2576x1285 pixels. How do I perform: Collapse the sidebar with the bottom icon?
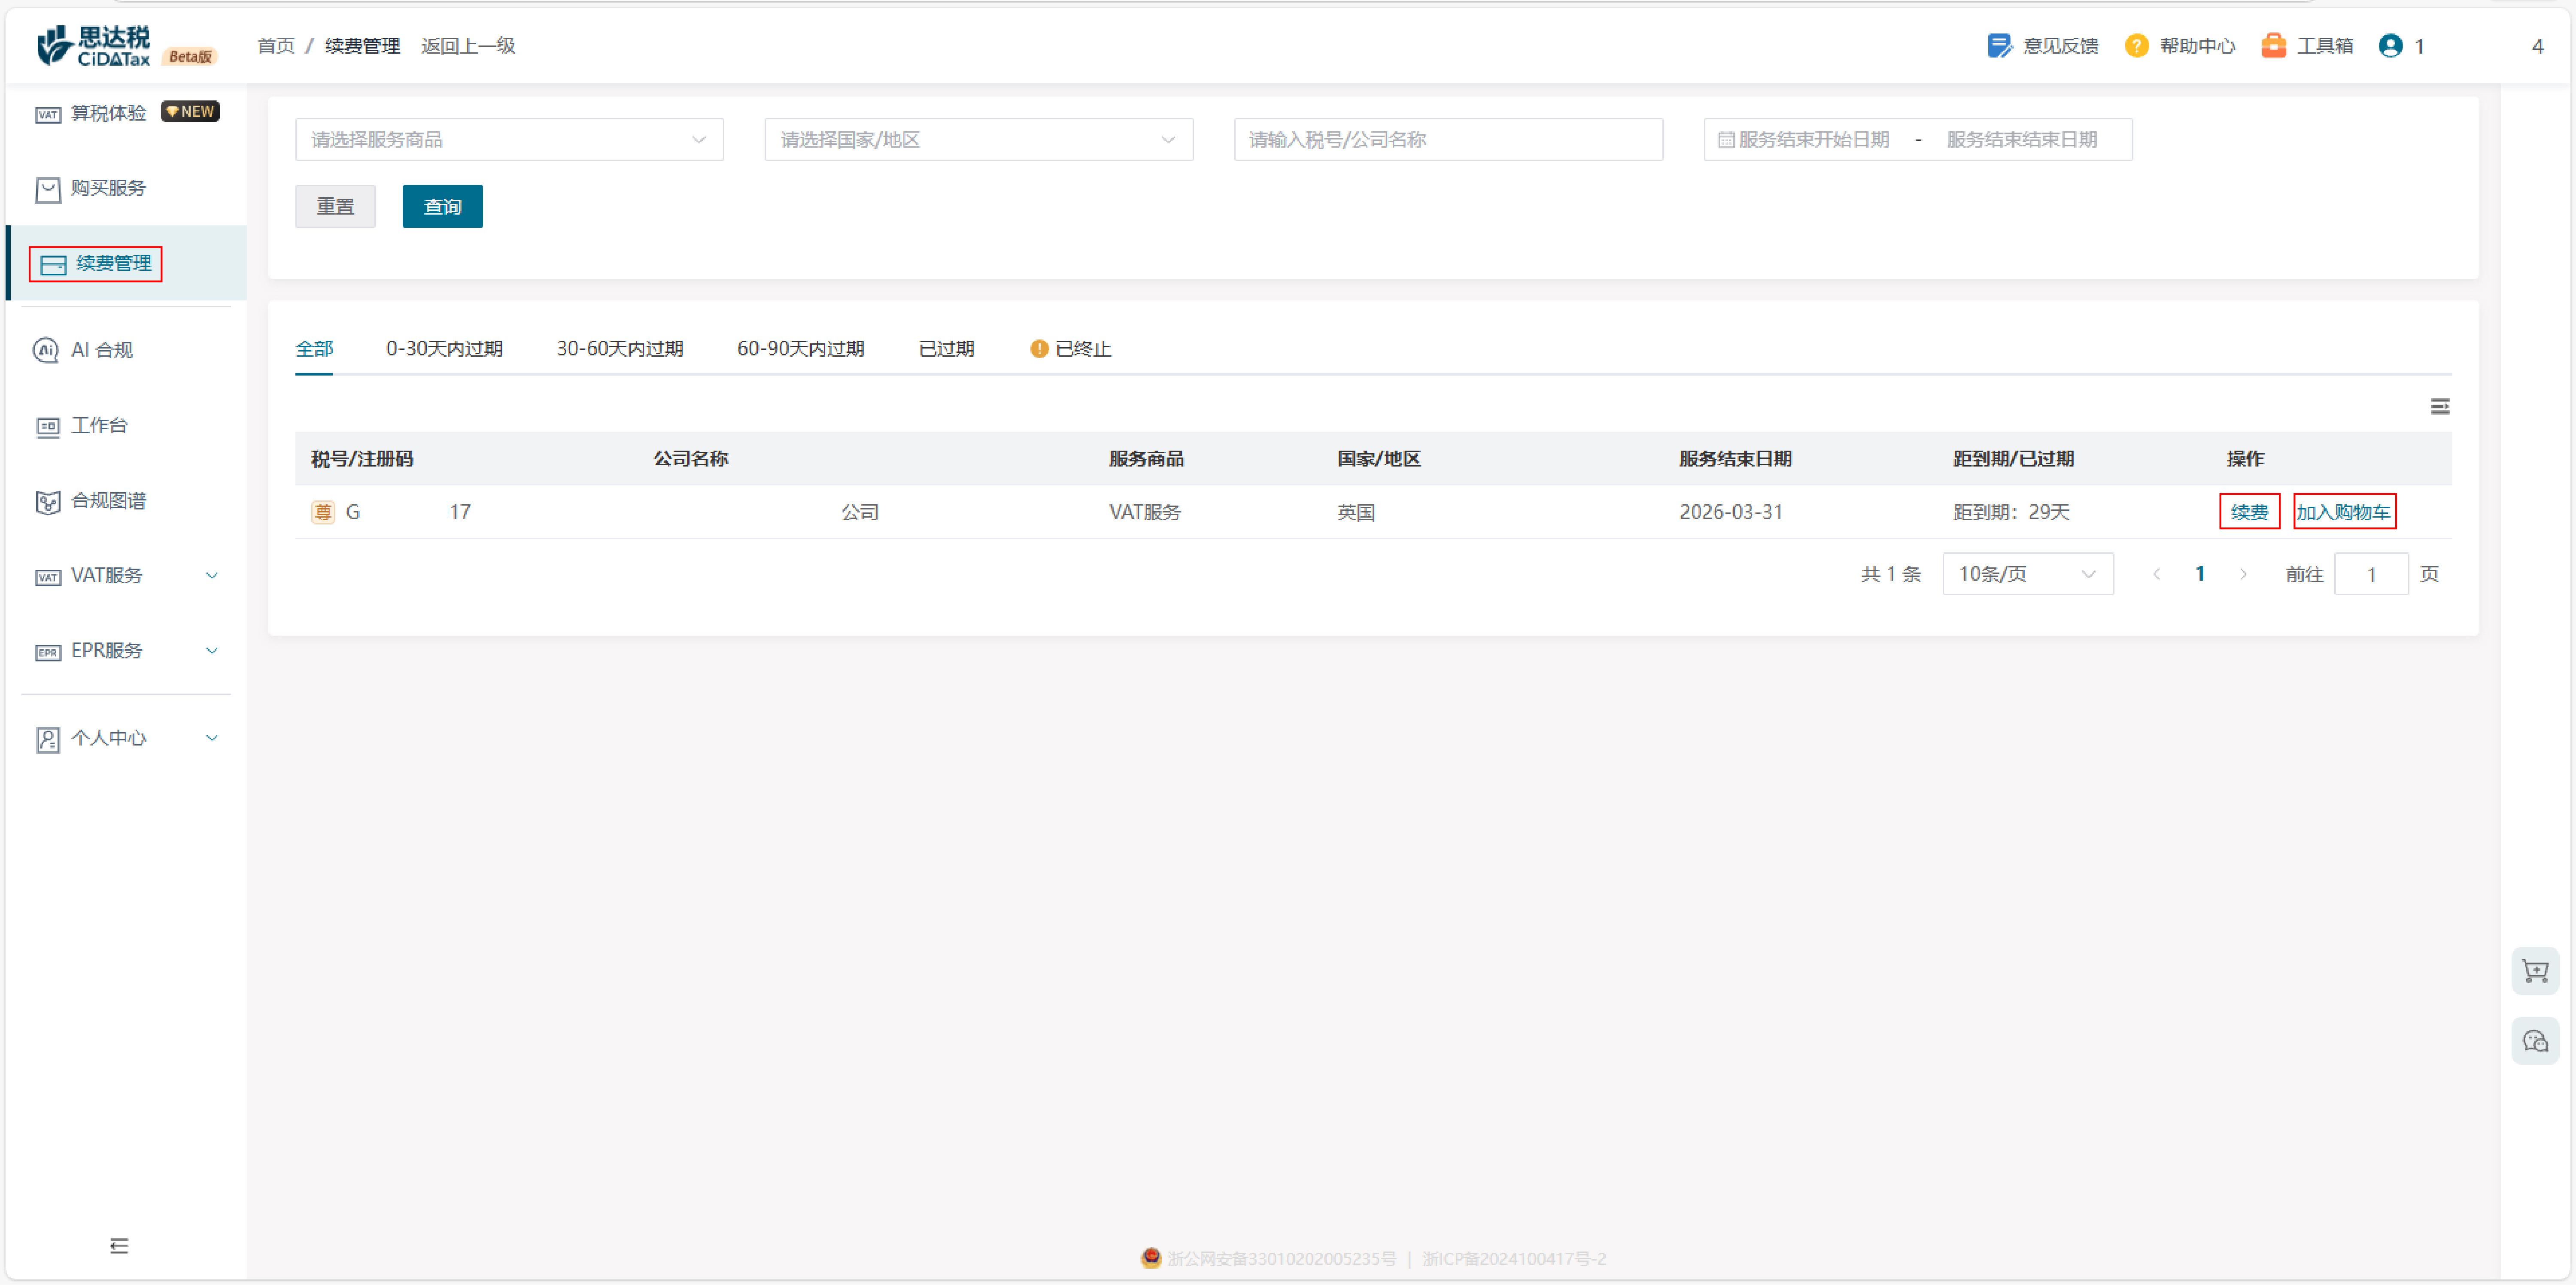pyautogui.click(x=119, y=1245)
